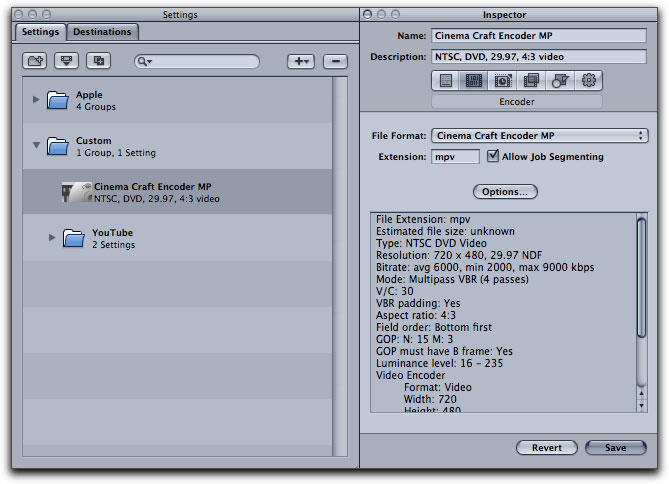Click the Save button

pos(616,448)
